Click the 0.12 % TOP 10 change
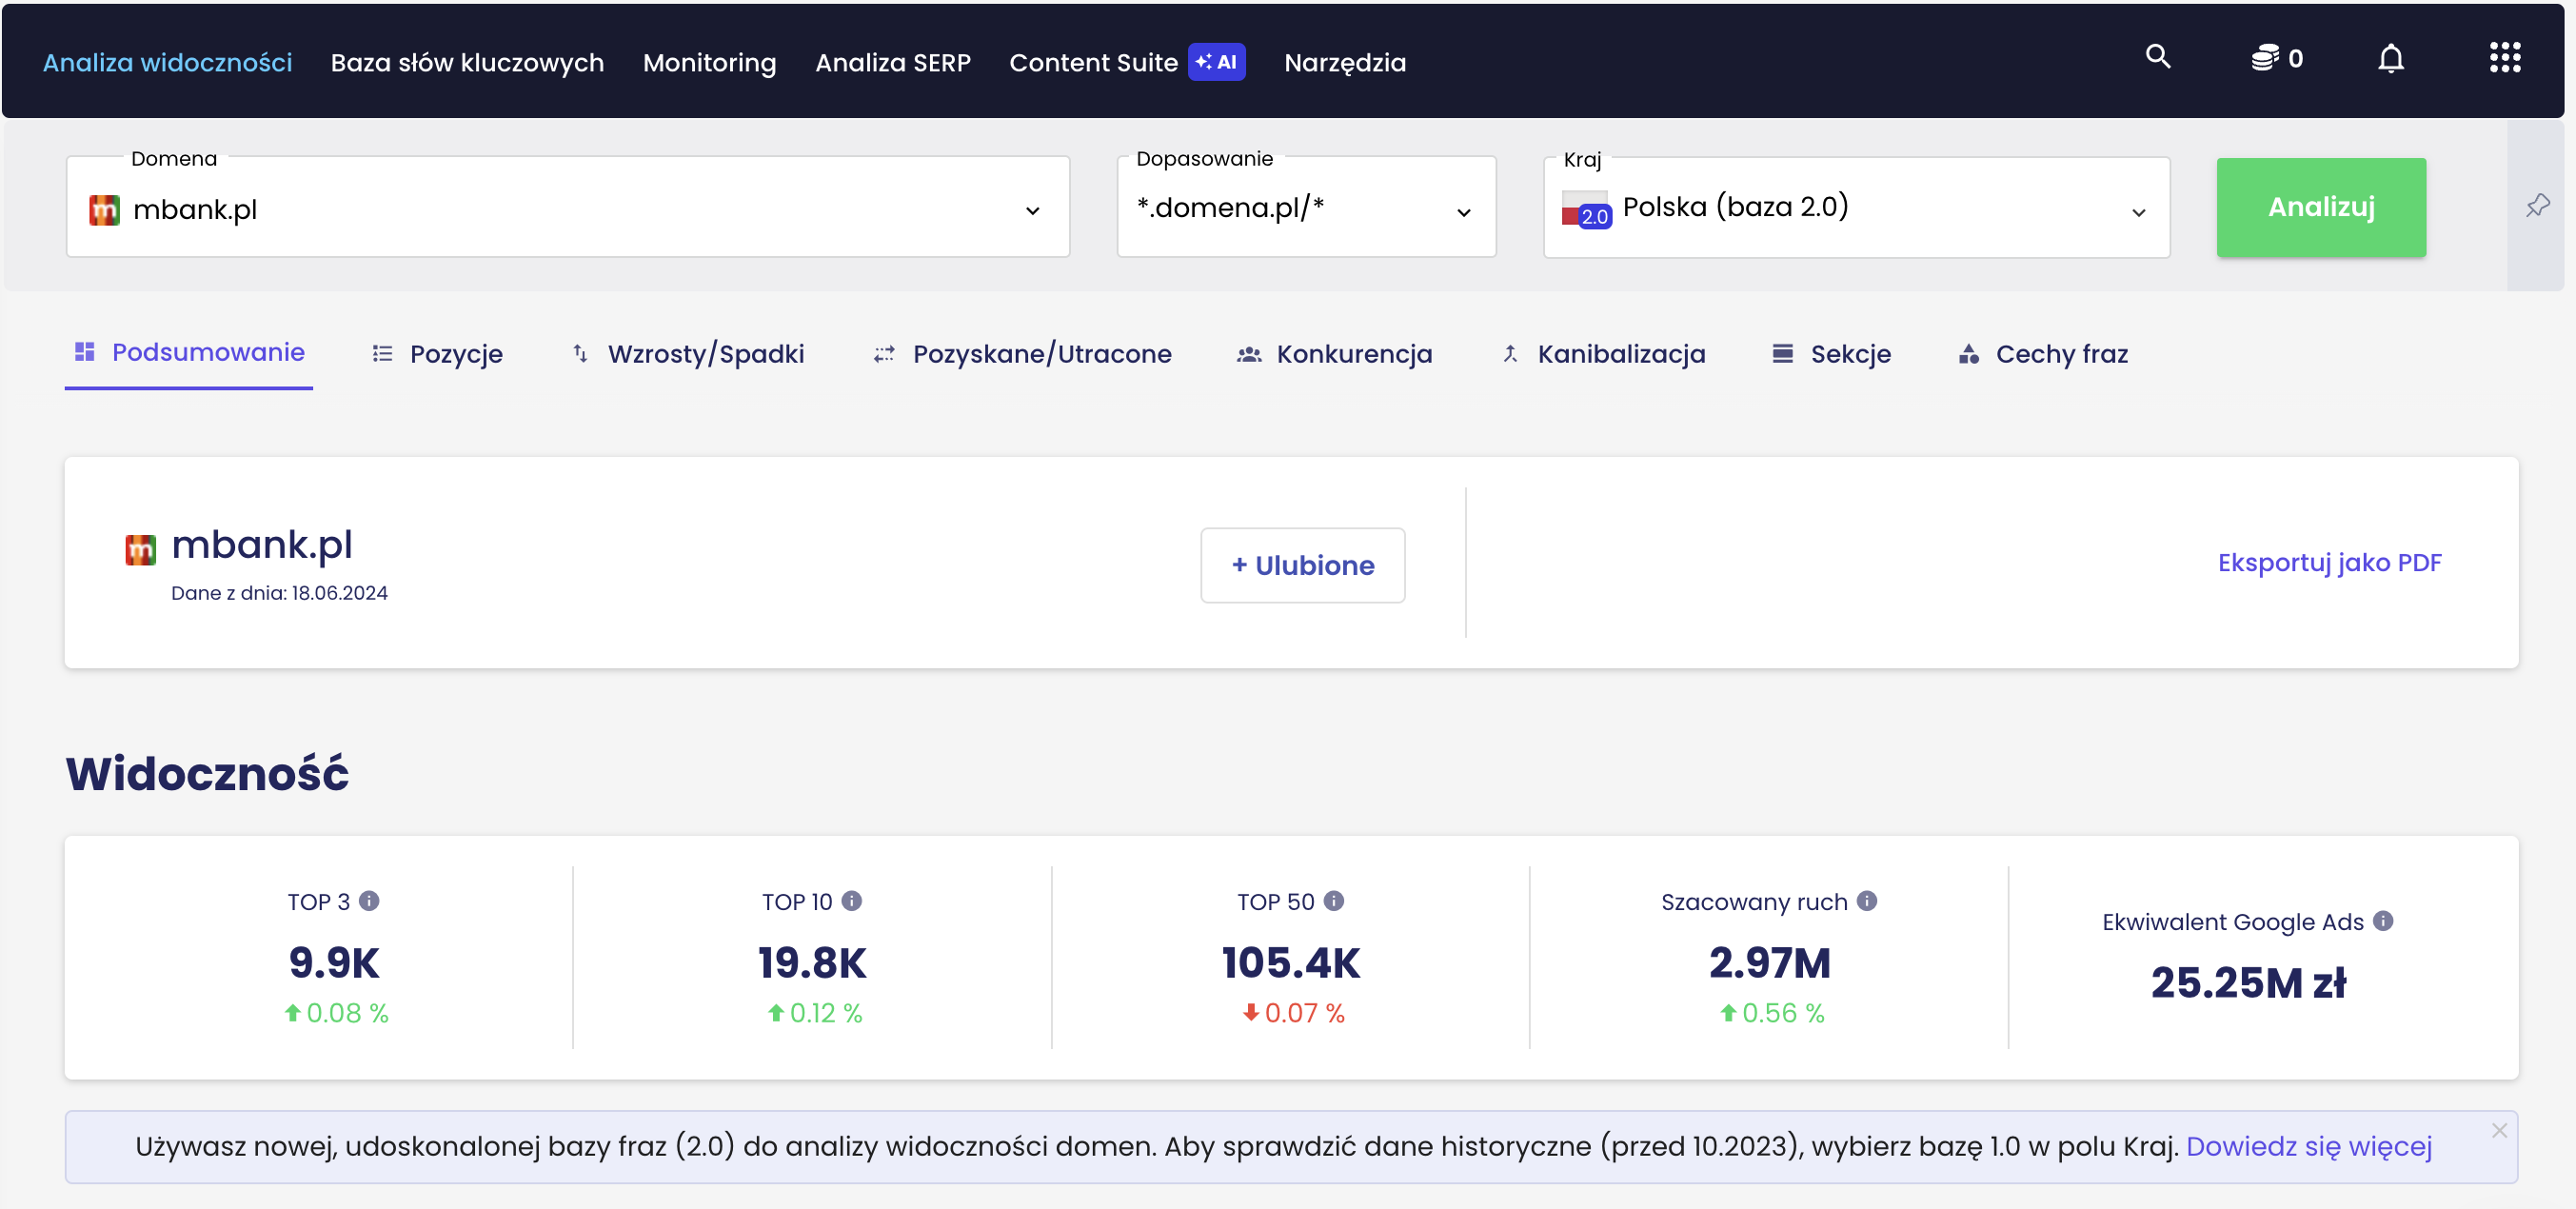Screen dimensions: 2576x1209 (814, 1013)
